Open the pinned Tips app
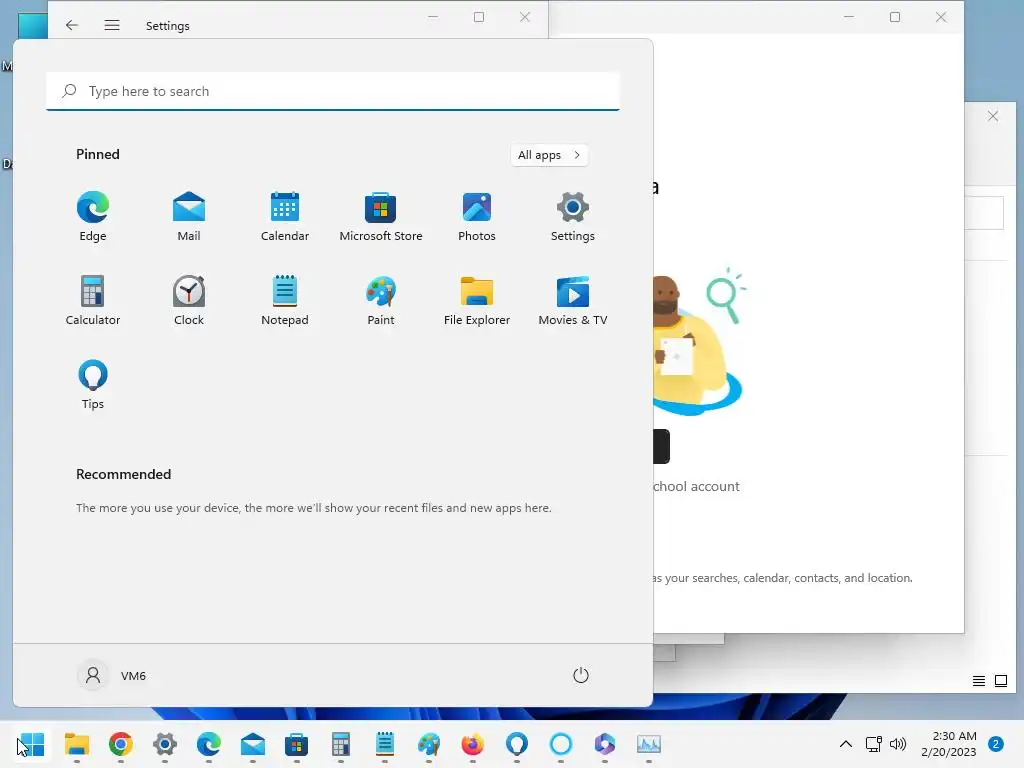 (x=93, y=385)
